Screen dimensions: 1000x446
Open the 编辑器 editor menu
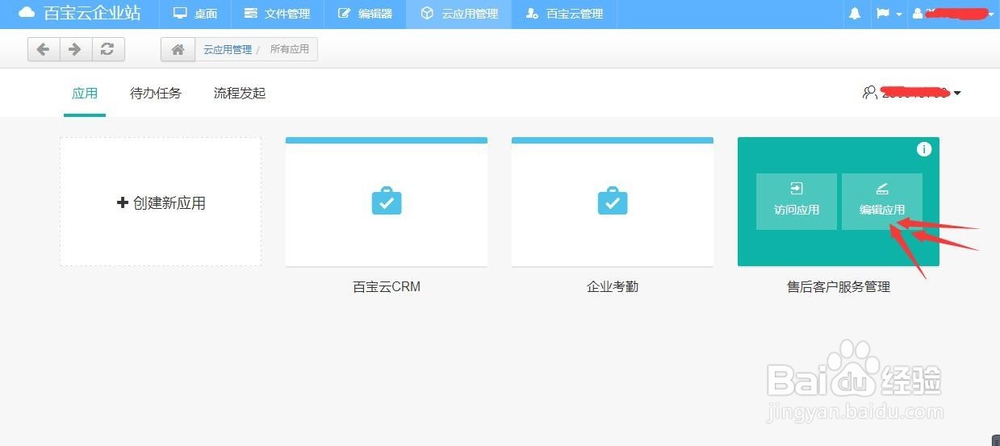365,14
